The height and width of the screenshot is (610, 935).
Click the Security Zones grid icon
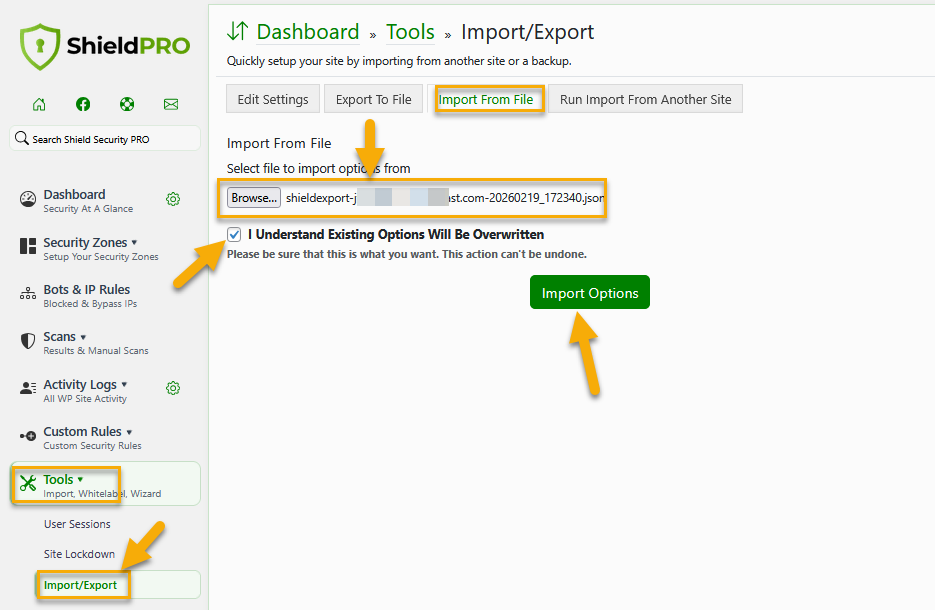(x=28, y=246)
